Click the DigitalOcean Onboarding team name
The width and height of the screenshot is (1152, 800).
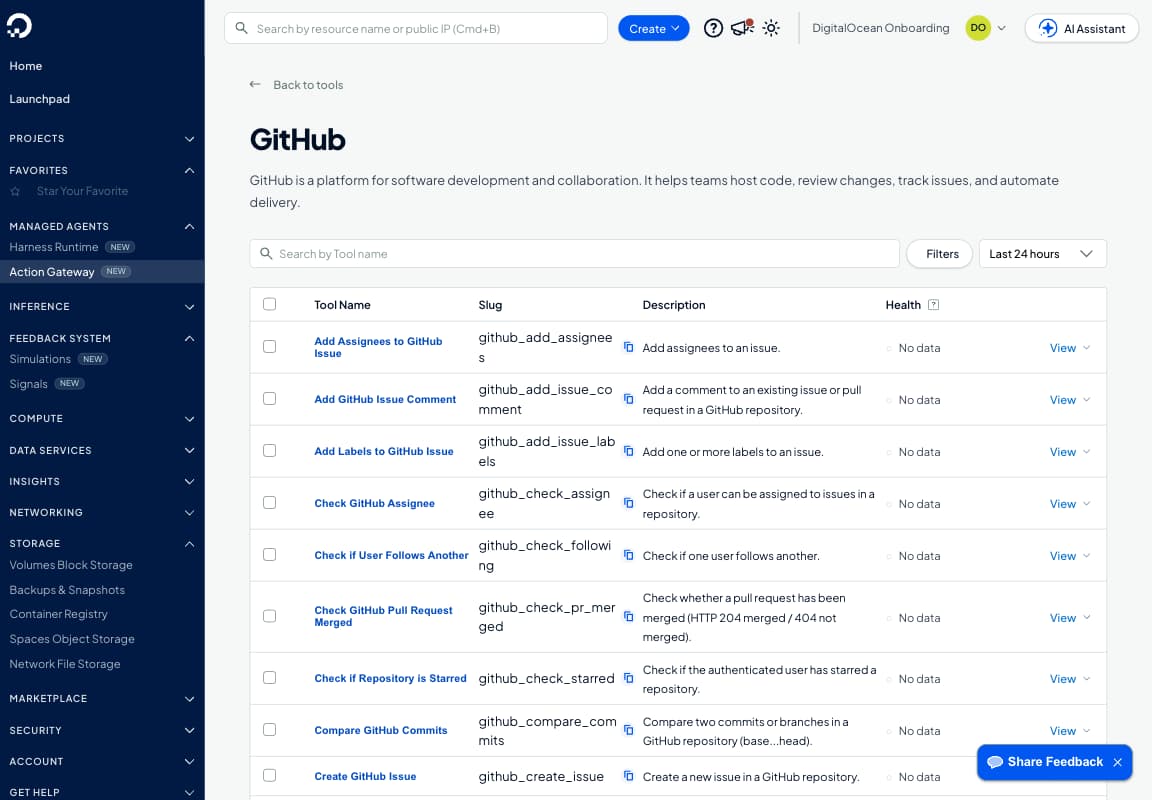point(880,28)
